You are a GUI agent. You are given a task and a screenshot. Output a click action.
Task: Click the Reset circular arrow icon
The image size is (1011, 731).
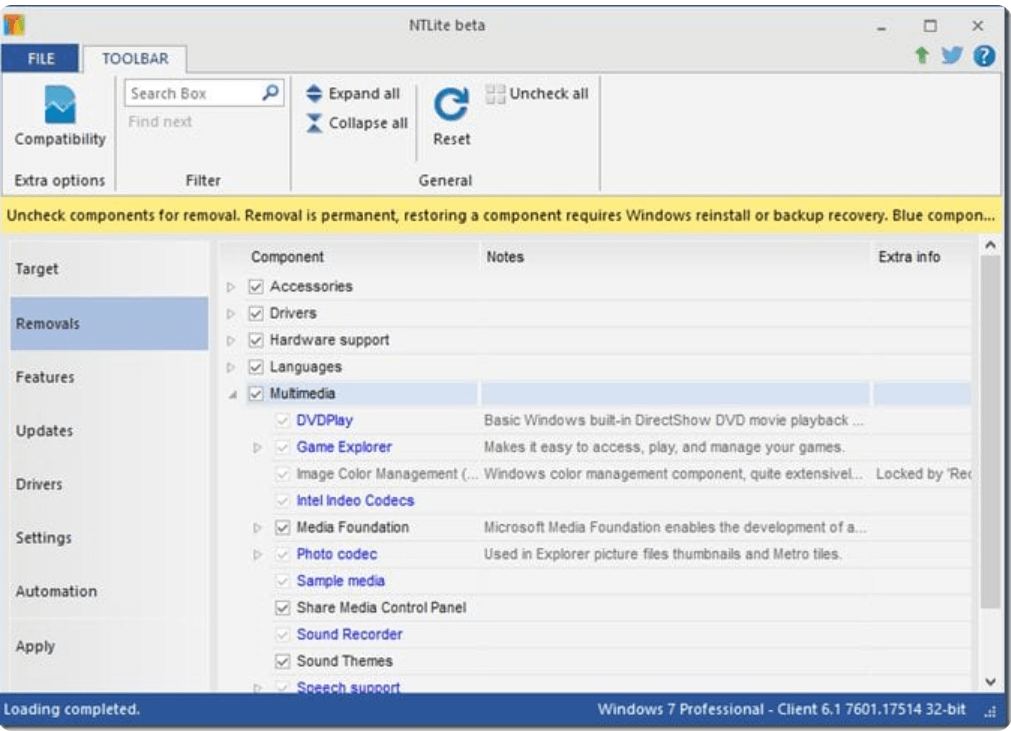(x=451, y=106)
